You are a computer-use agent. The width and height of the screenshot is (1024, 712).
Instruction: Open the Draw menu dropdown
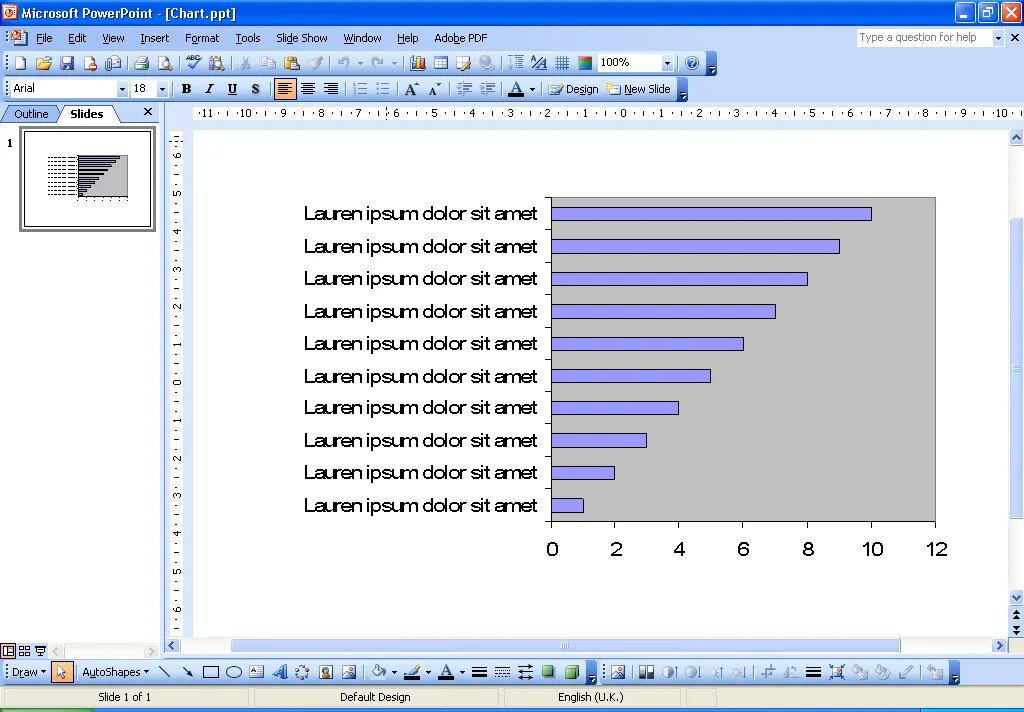(x=29, y=672)
